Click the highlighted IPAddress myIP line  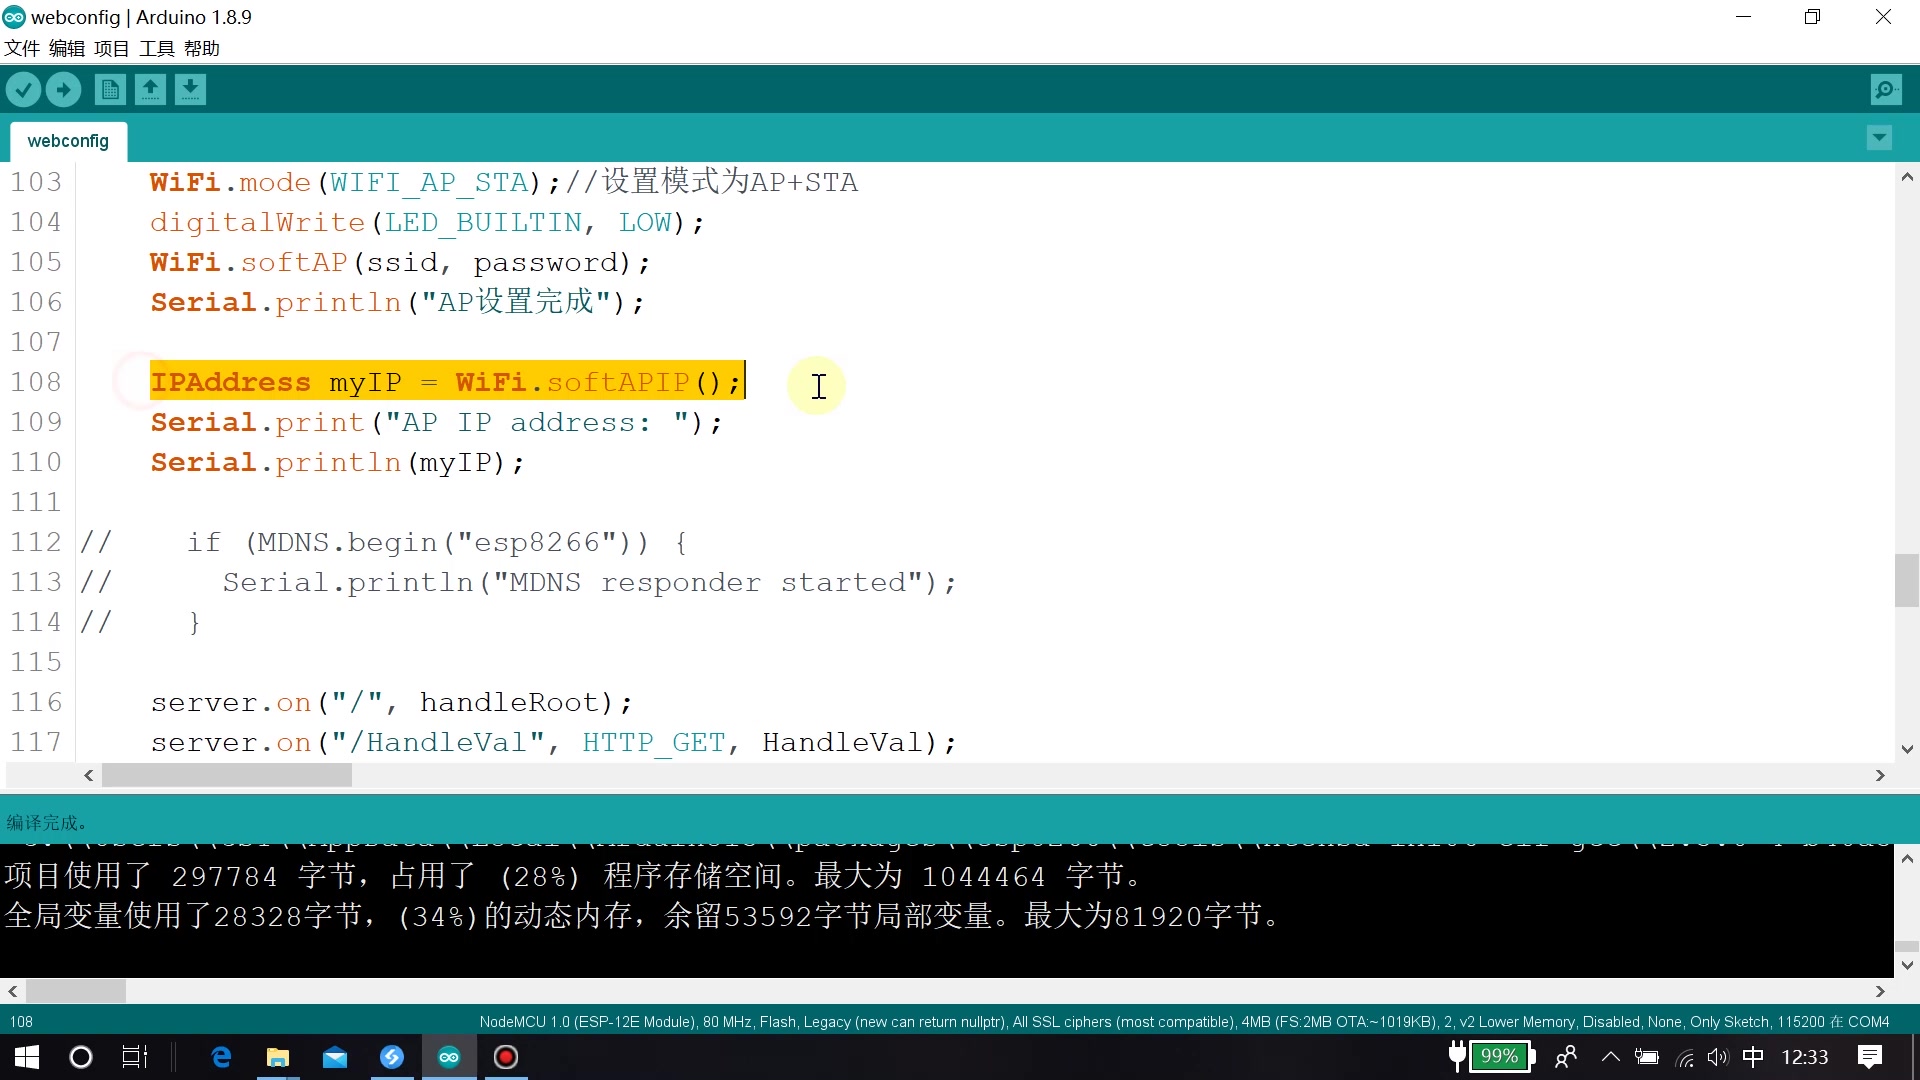(446, 382)
